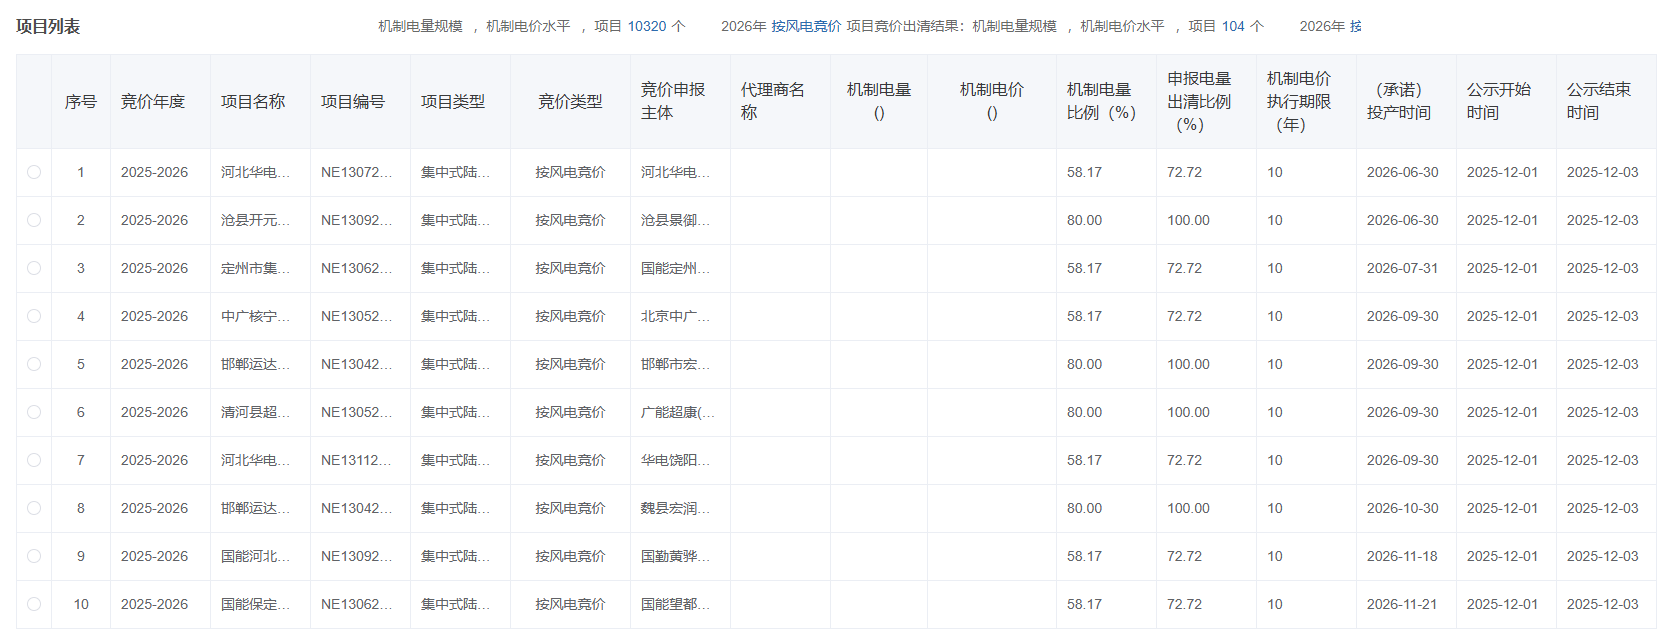Screen dimensions: 1662x638
Task: Open the blue 104 project count link
Action: click(x=1233, y=26)
